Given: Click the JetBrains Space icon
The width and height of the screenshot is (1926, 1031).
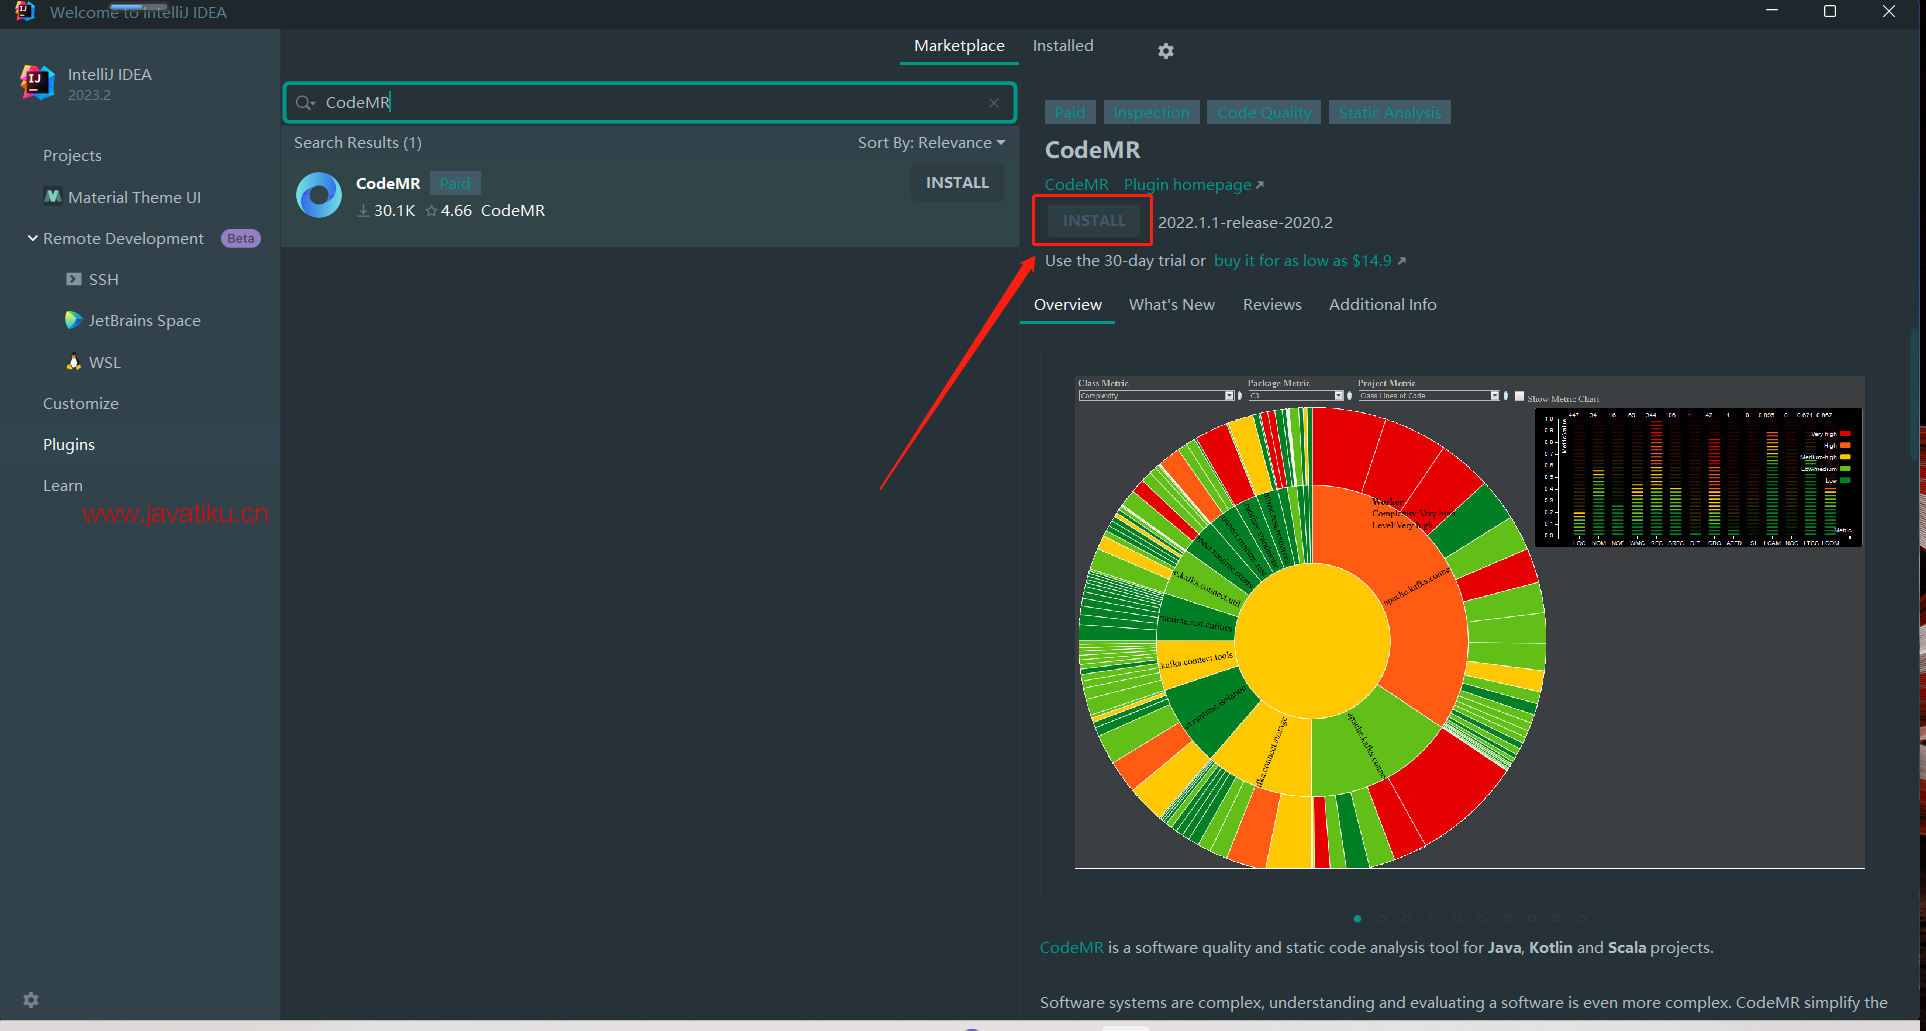Looking at the screenshot, I should click(x=73, y=320).
